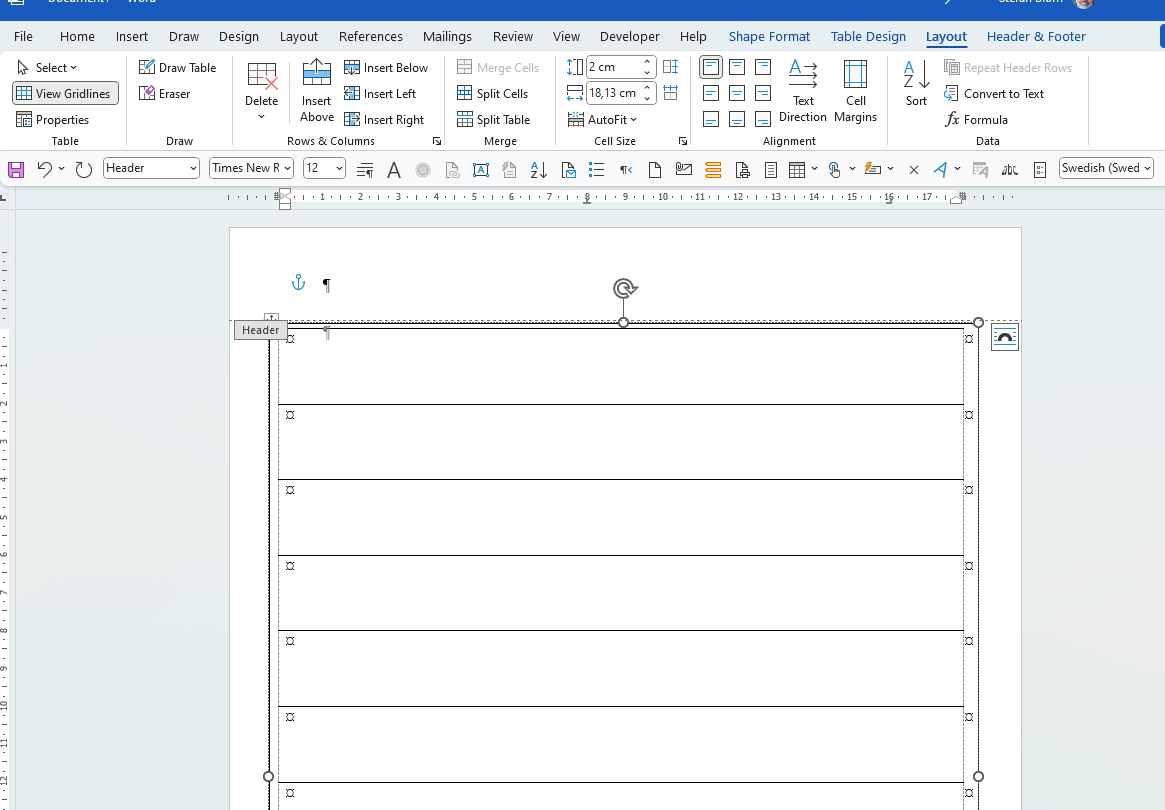The height and width of the screenshot is (810, 1165).
Task: Expand the Header style dropdown
Action: point(193,168)
